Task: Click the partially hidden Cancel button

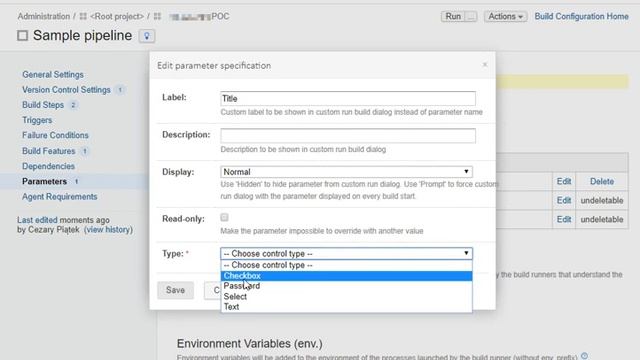Action: (x=213, y=290)
